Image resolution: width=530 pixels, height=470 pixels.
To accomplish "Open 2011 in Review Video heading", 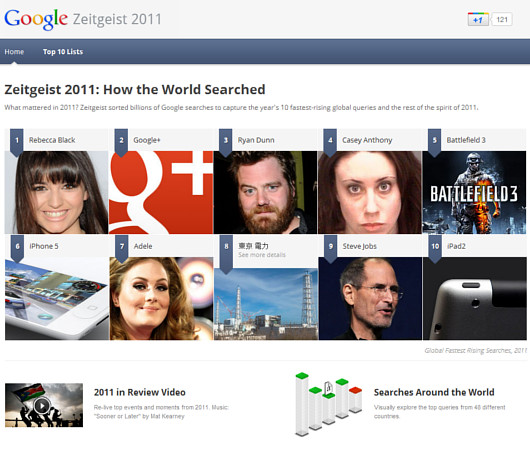I will click(140, 392).
